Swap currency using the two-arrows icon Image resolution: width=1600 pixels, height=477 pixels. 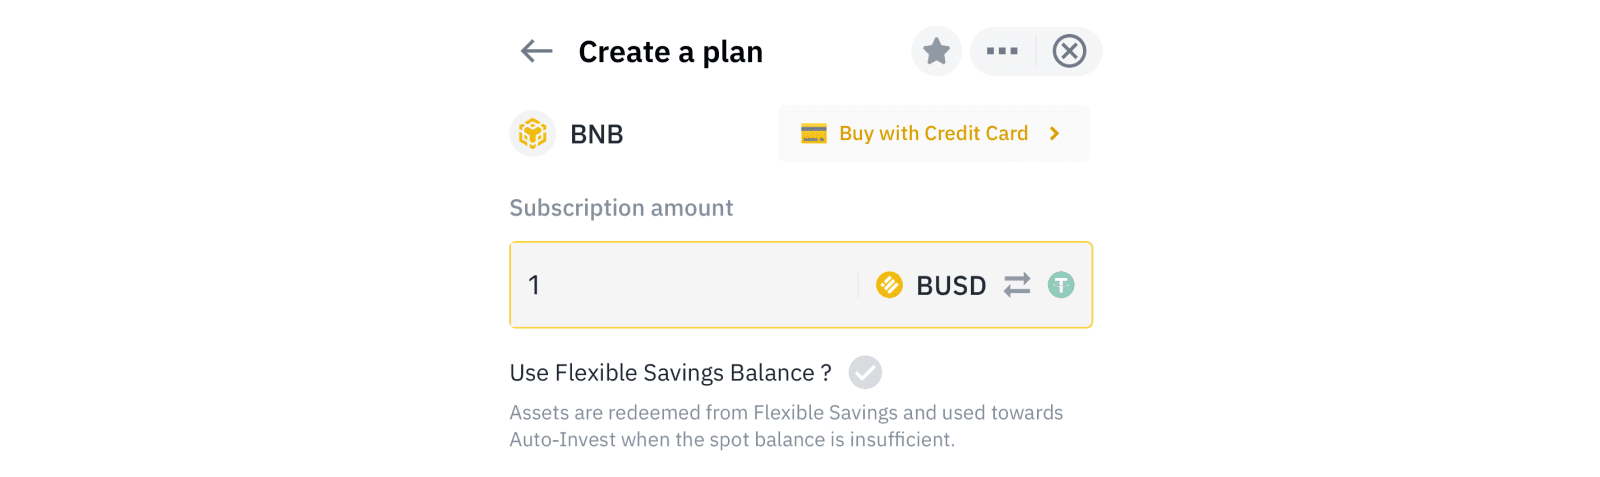1017,285
